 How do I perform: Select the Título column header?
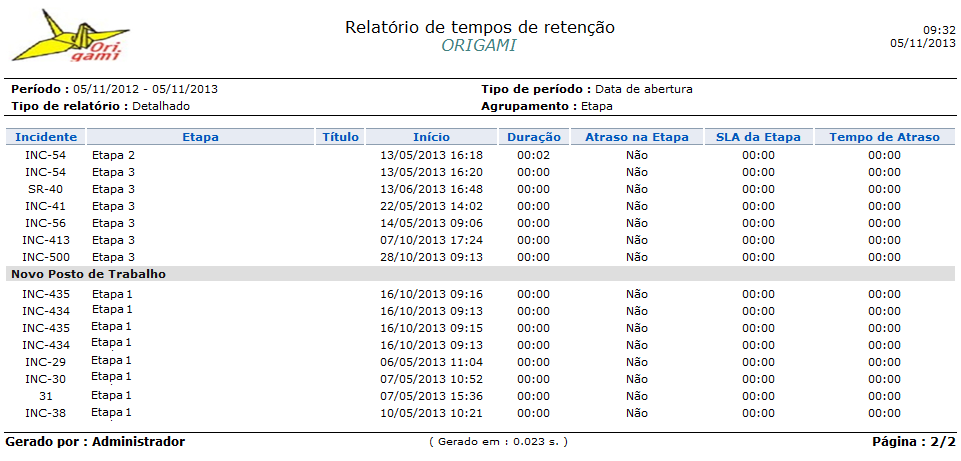(x=340, y=137)
